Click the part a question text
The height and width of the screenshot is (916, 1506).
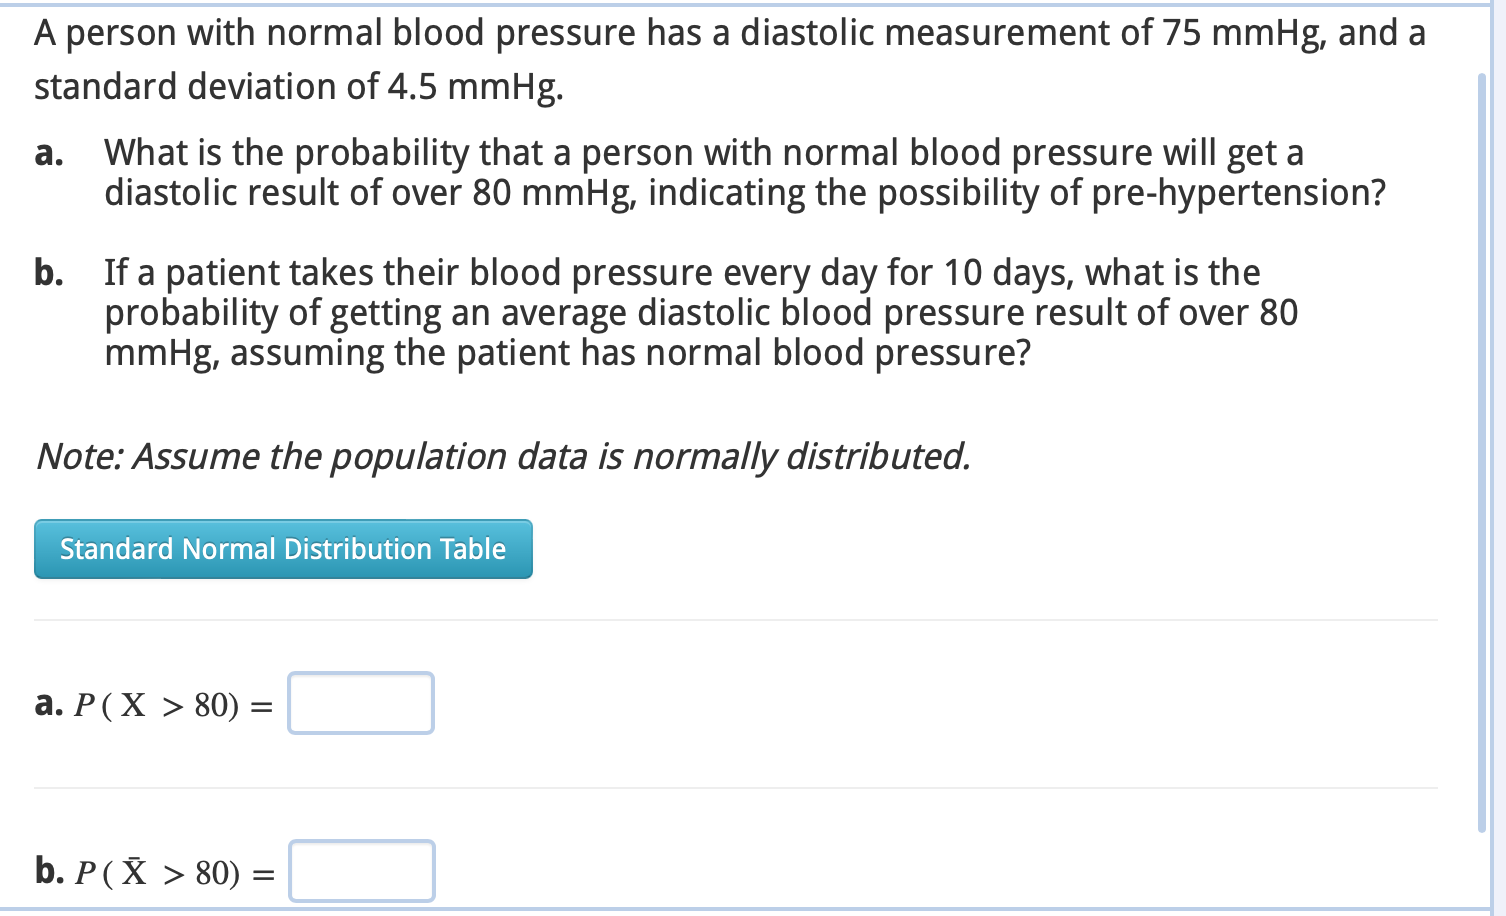point(745,172)
